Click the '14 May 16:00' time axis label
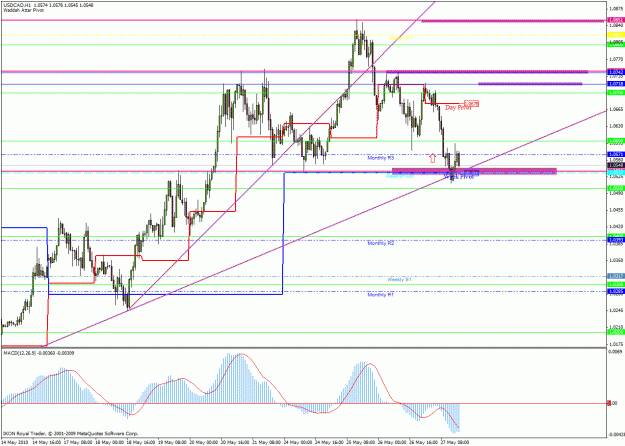Screen dimensions: 625x446 (x=47, y=442)
